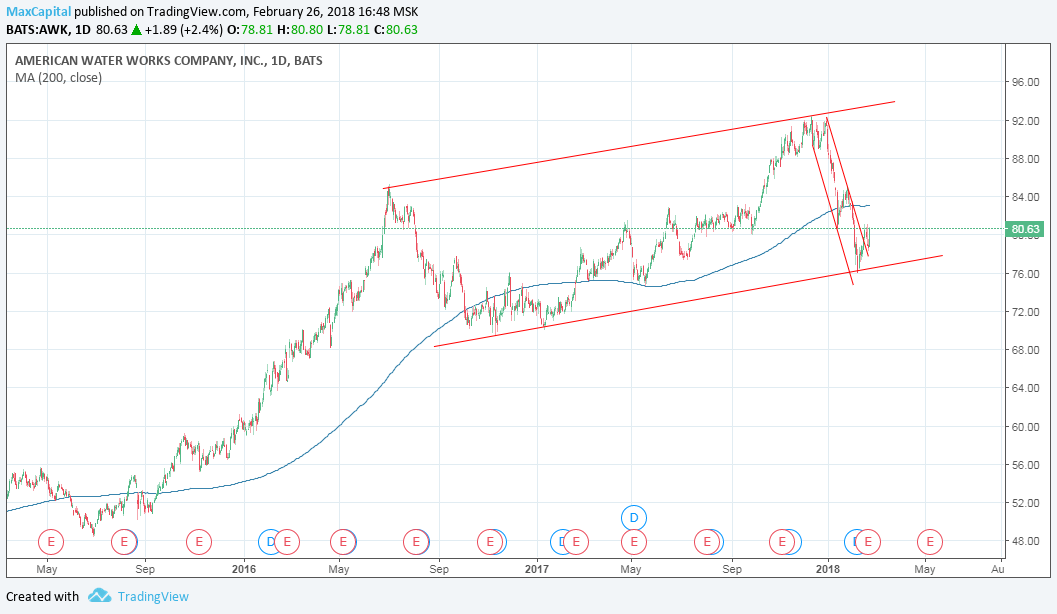Click the 76.00 price axis label
The height and width of the screenshot is (614, 1057).
(1025, 274)
